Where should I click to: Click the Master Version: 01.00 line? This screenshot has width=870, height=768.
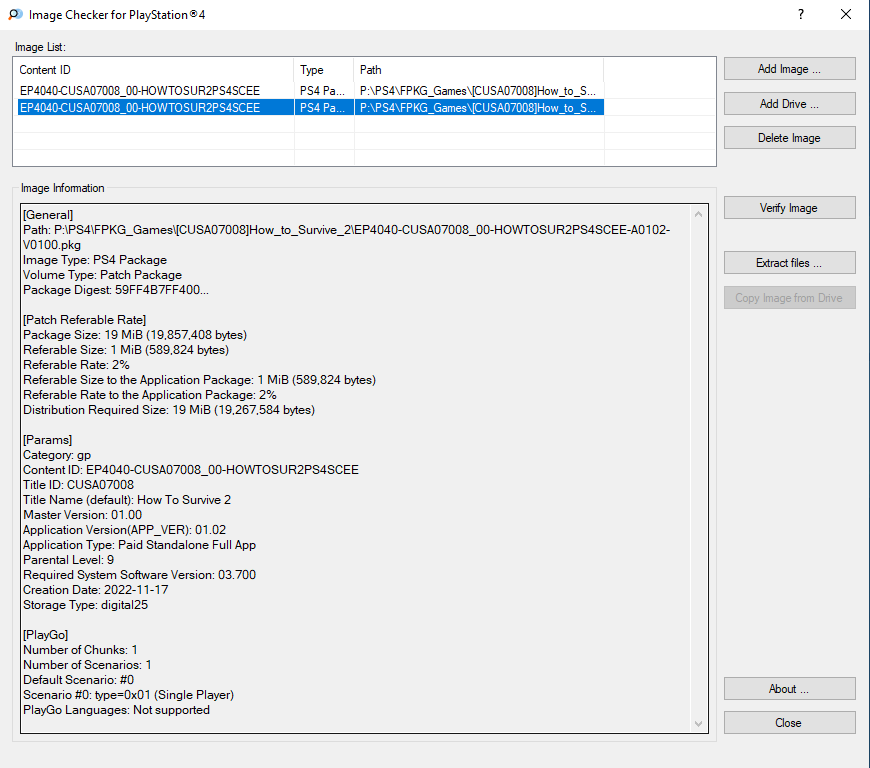[83, 514]
